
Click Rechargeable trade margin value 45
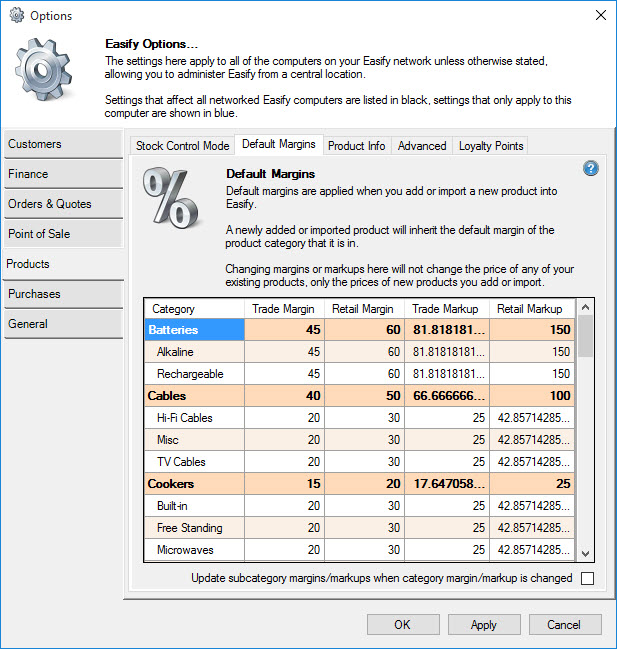284,374
